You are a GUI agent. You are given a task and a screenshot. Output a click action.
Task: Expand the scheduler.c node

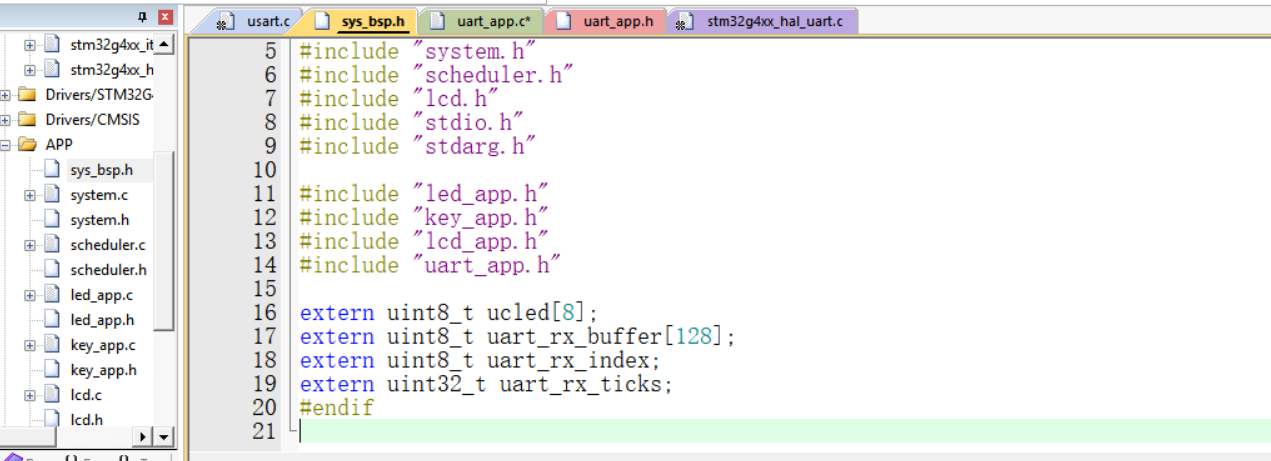coord(30,245)
